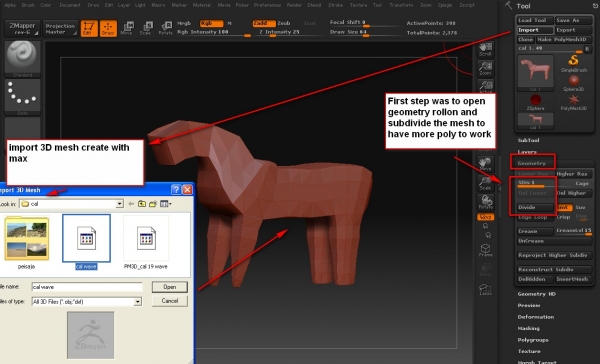Open the Standard brush selector
The width and height of the screenshot is (600, 364).
[22, 58]
